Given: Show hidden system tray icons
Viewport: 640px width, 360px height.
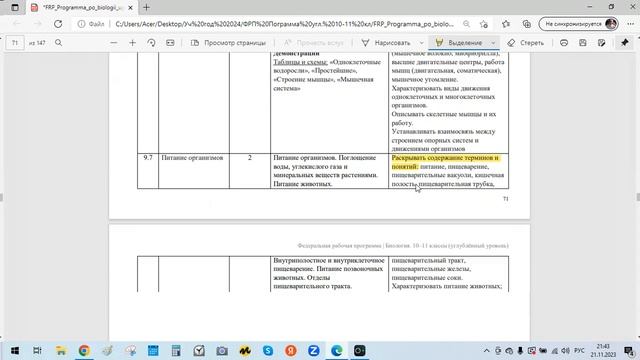Looking at the screenshot, I should coord(487,351).
